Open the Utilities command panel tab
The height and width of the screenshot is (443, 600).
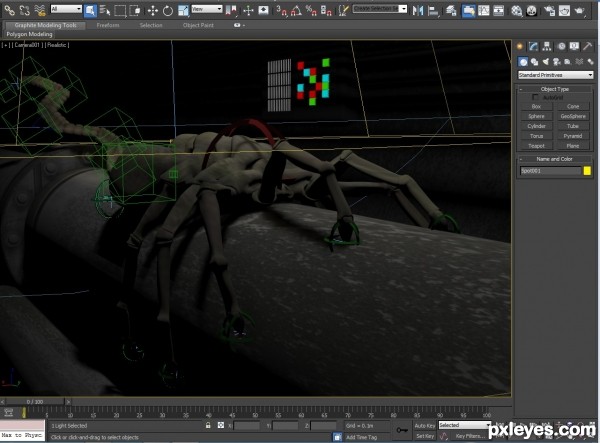tap(588, 47)
